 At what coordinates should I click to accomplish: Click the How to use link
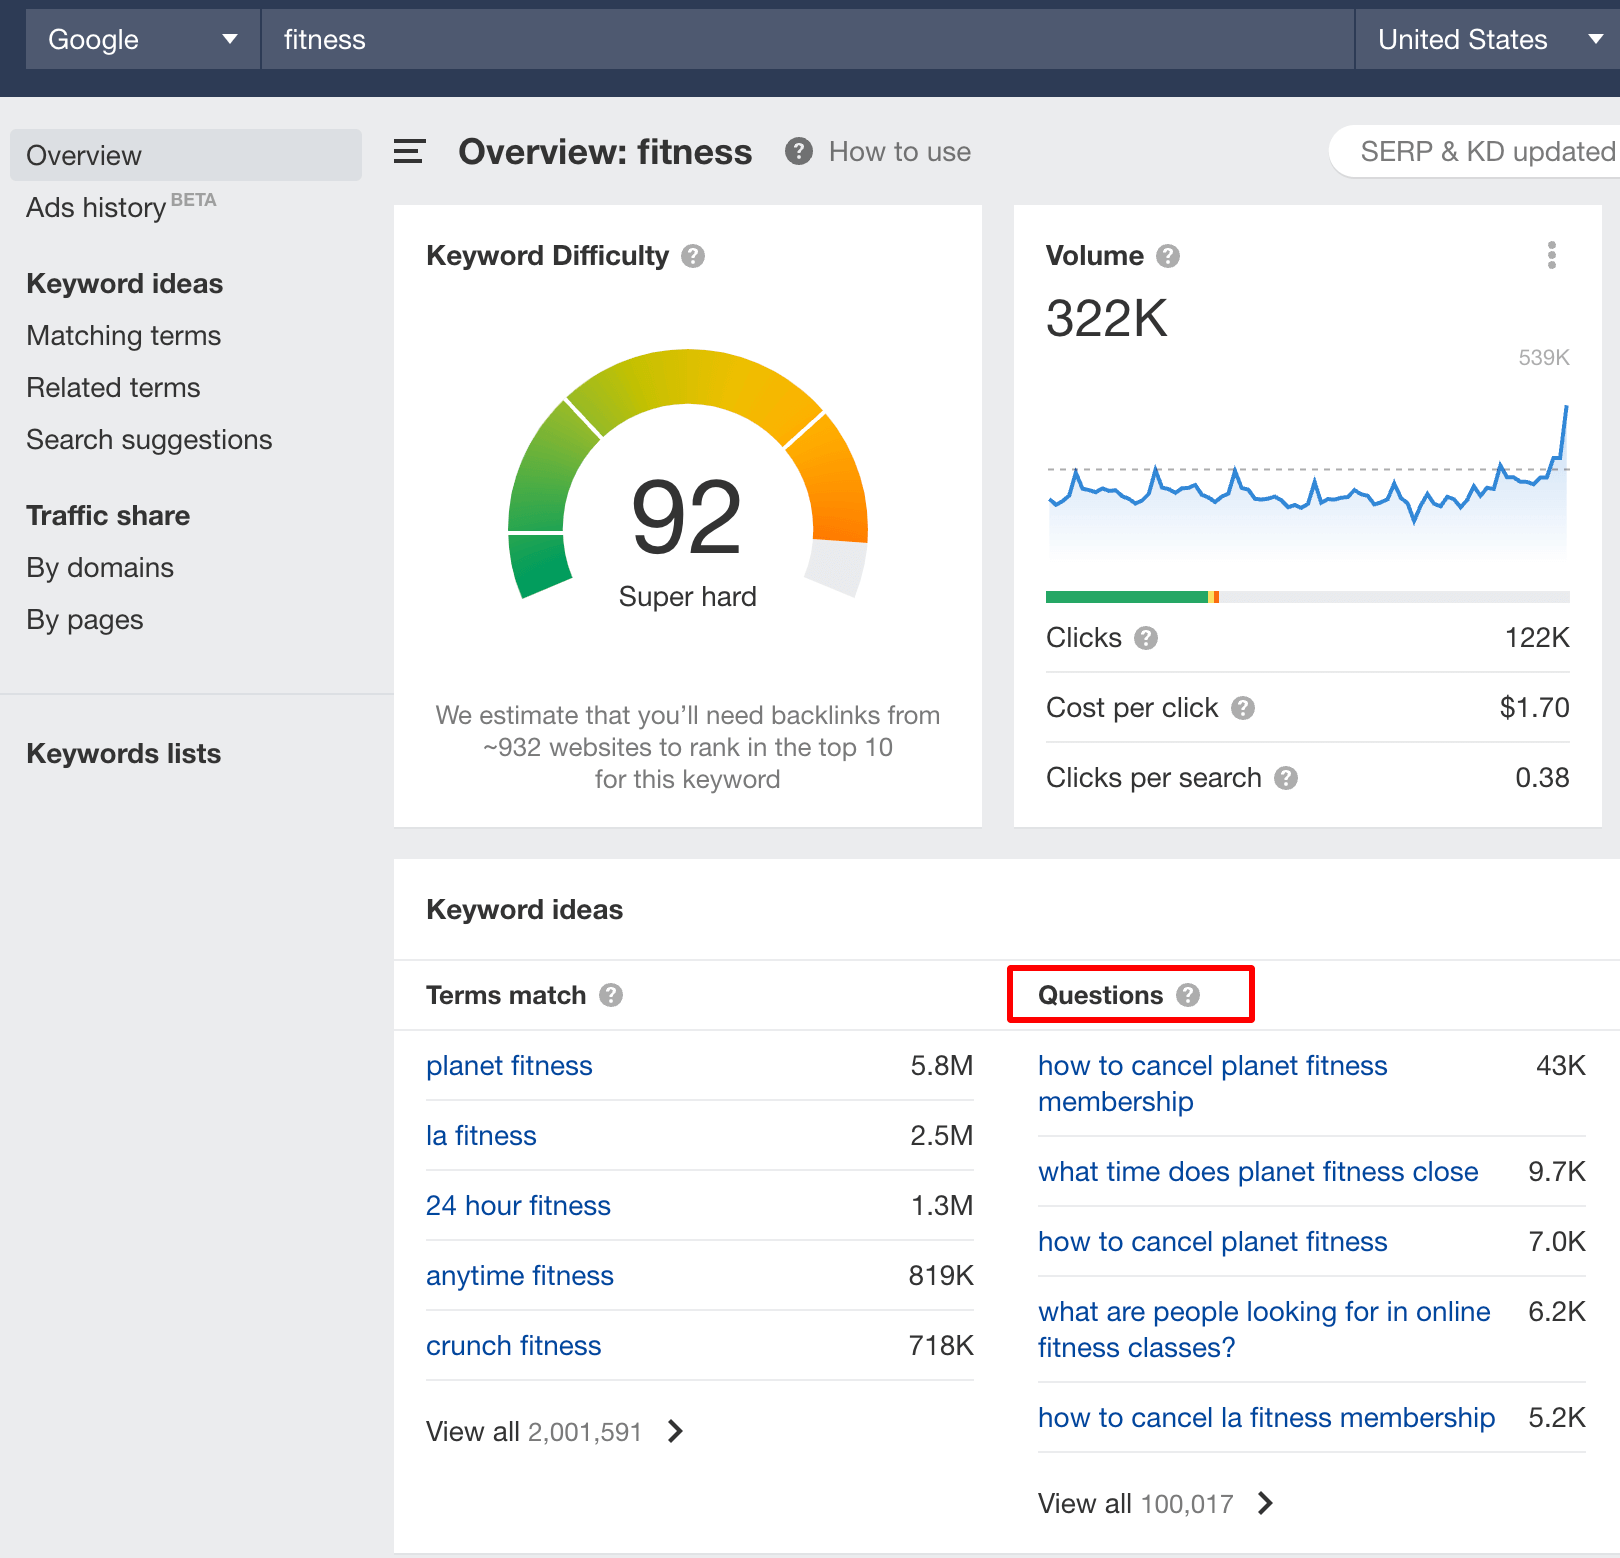click(900, 152)
